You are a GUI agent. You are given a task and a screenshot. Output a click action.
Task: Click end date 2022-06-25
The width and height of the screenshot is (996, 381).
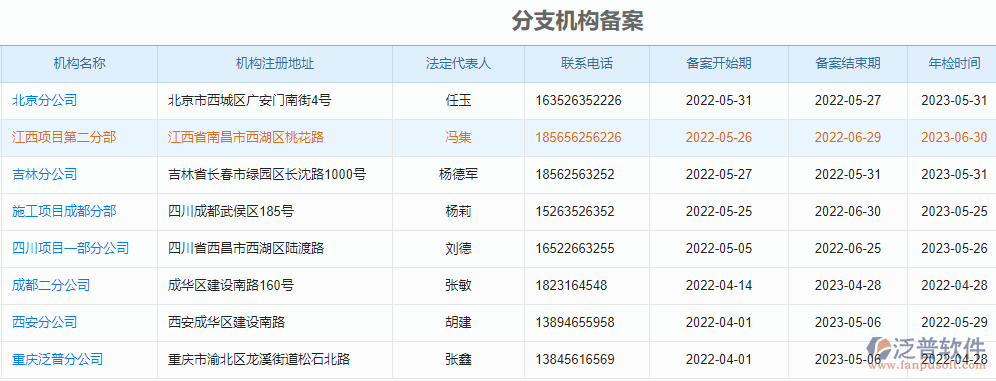point(848,248)
